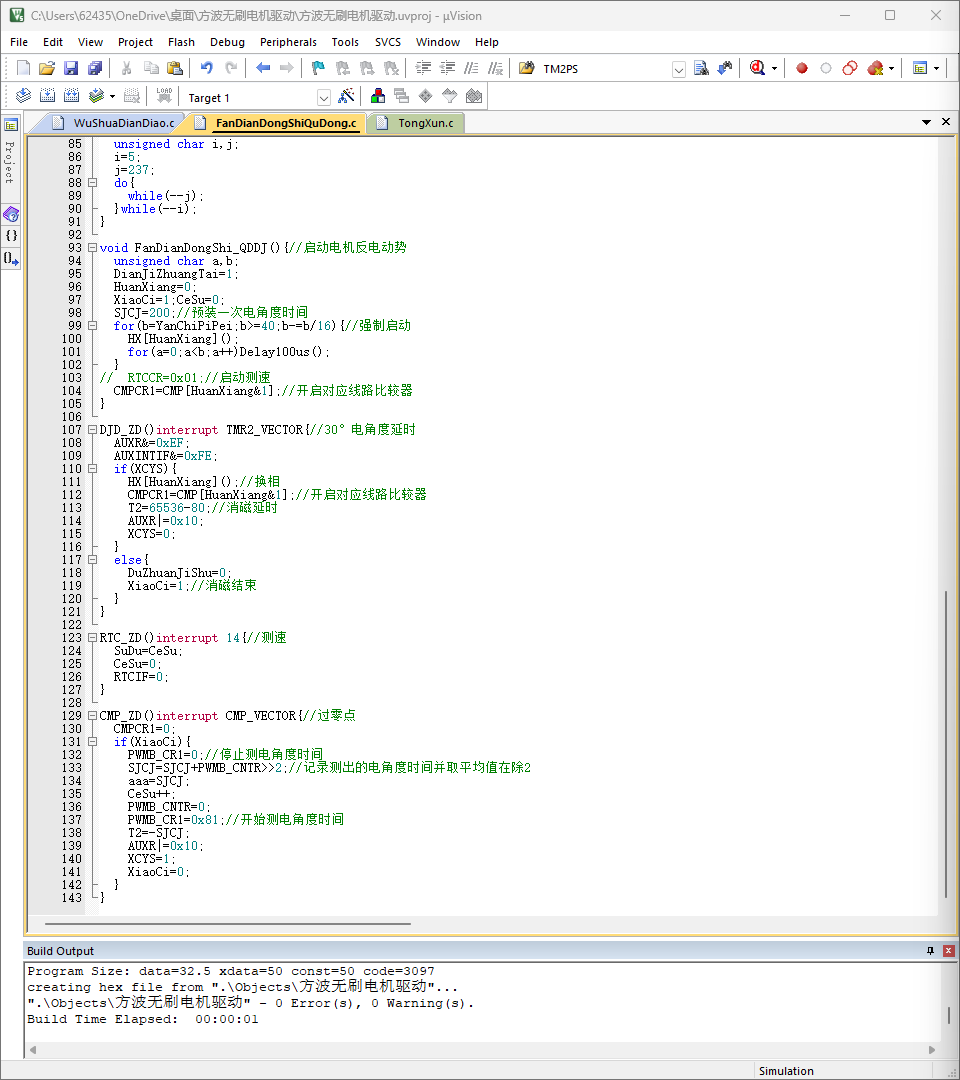Pin the Build Output panel
This screenshot has width=960, height=1080.
(x=930, y=951)
